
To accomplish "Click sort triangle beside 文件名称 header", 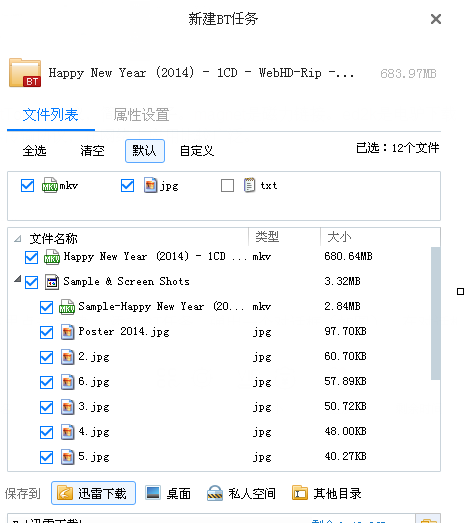I will click(x=18, y=238).
